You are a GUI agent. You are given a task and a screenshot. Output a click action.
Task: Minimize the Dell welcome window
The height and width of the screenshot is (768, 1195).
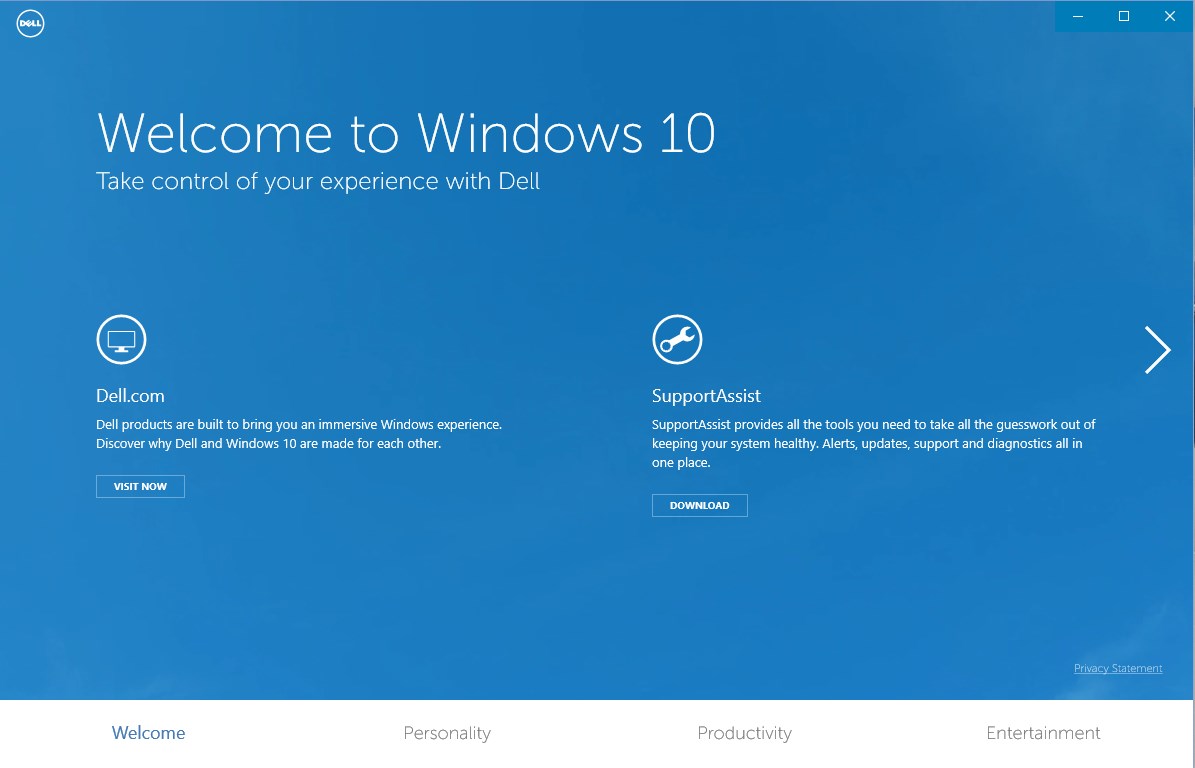point(1078,16)
